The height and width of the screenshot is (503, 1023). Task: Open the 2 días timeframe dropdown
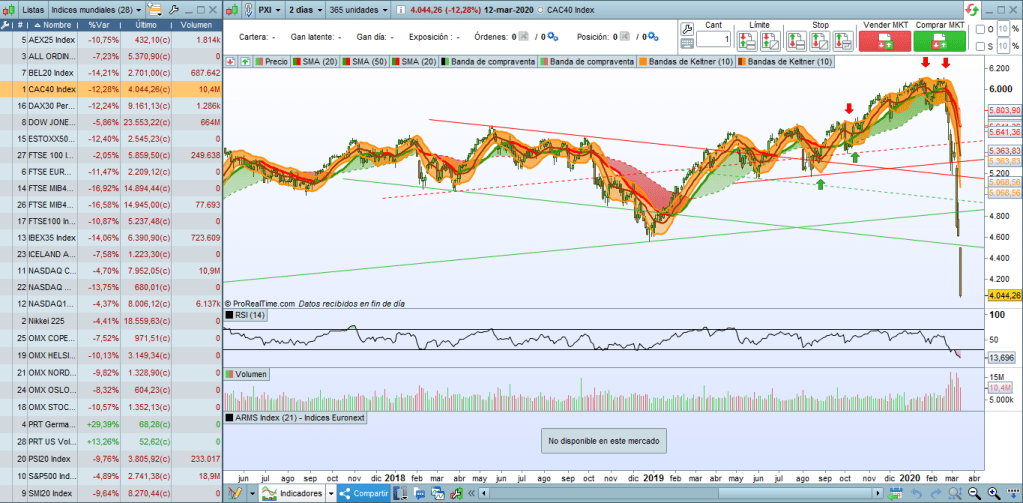tap(303, 9)
